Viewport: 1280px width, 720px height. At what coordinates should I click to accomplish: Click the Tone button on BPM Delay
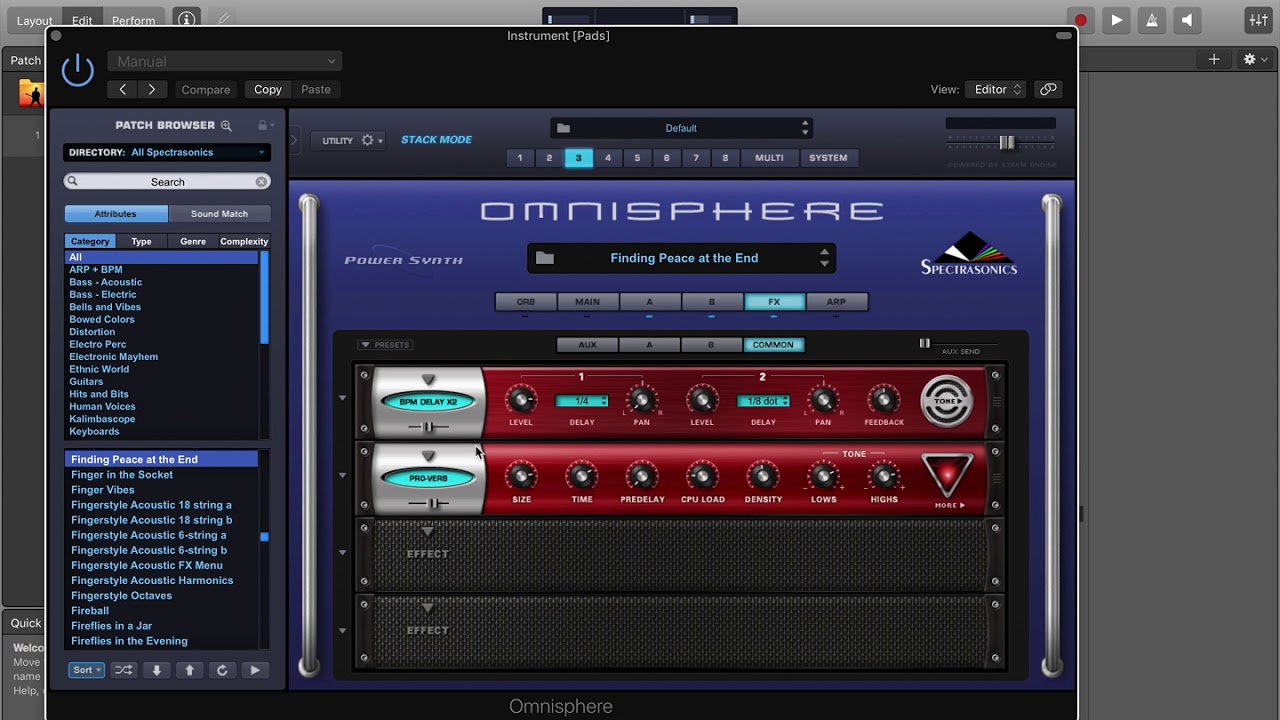[x=945, y=401]
